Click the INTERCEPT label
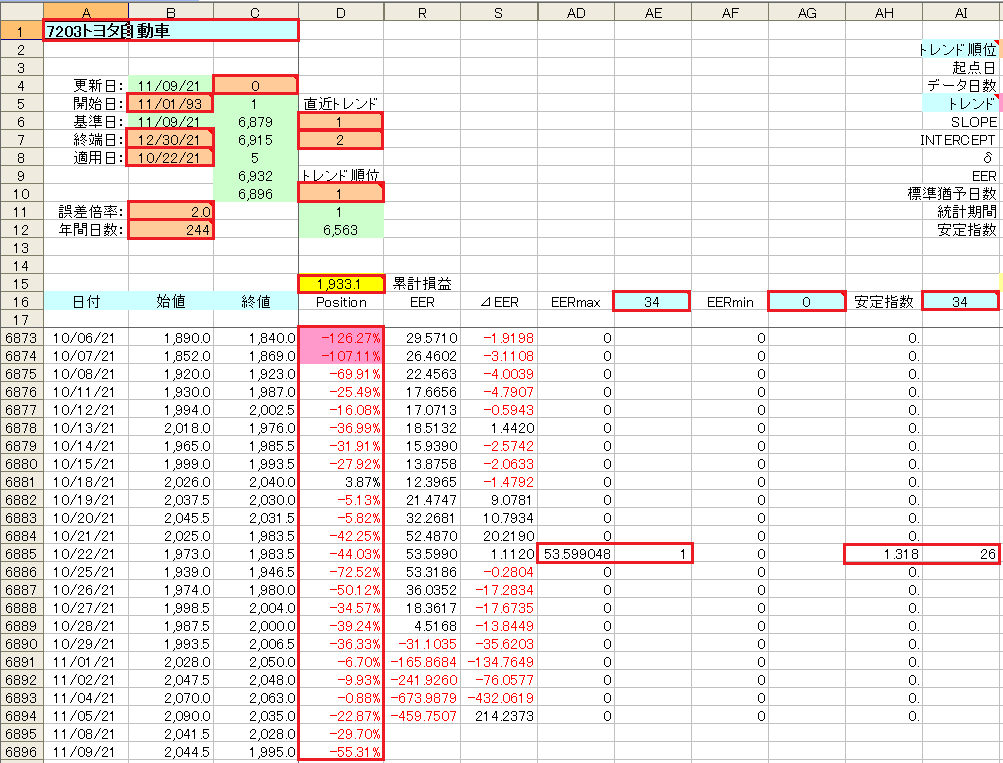Image resolution: width=1003 pixels, height=763 pixels. coord(958,139)
